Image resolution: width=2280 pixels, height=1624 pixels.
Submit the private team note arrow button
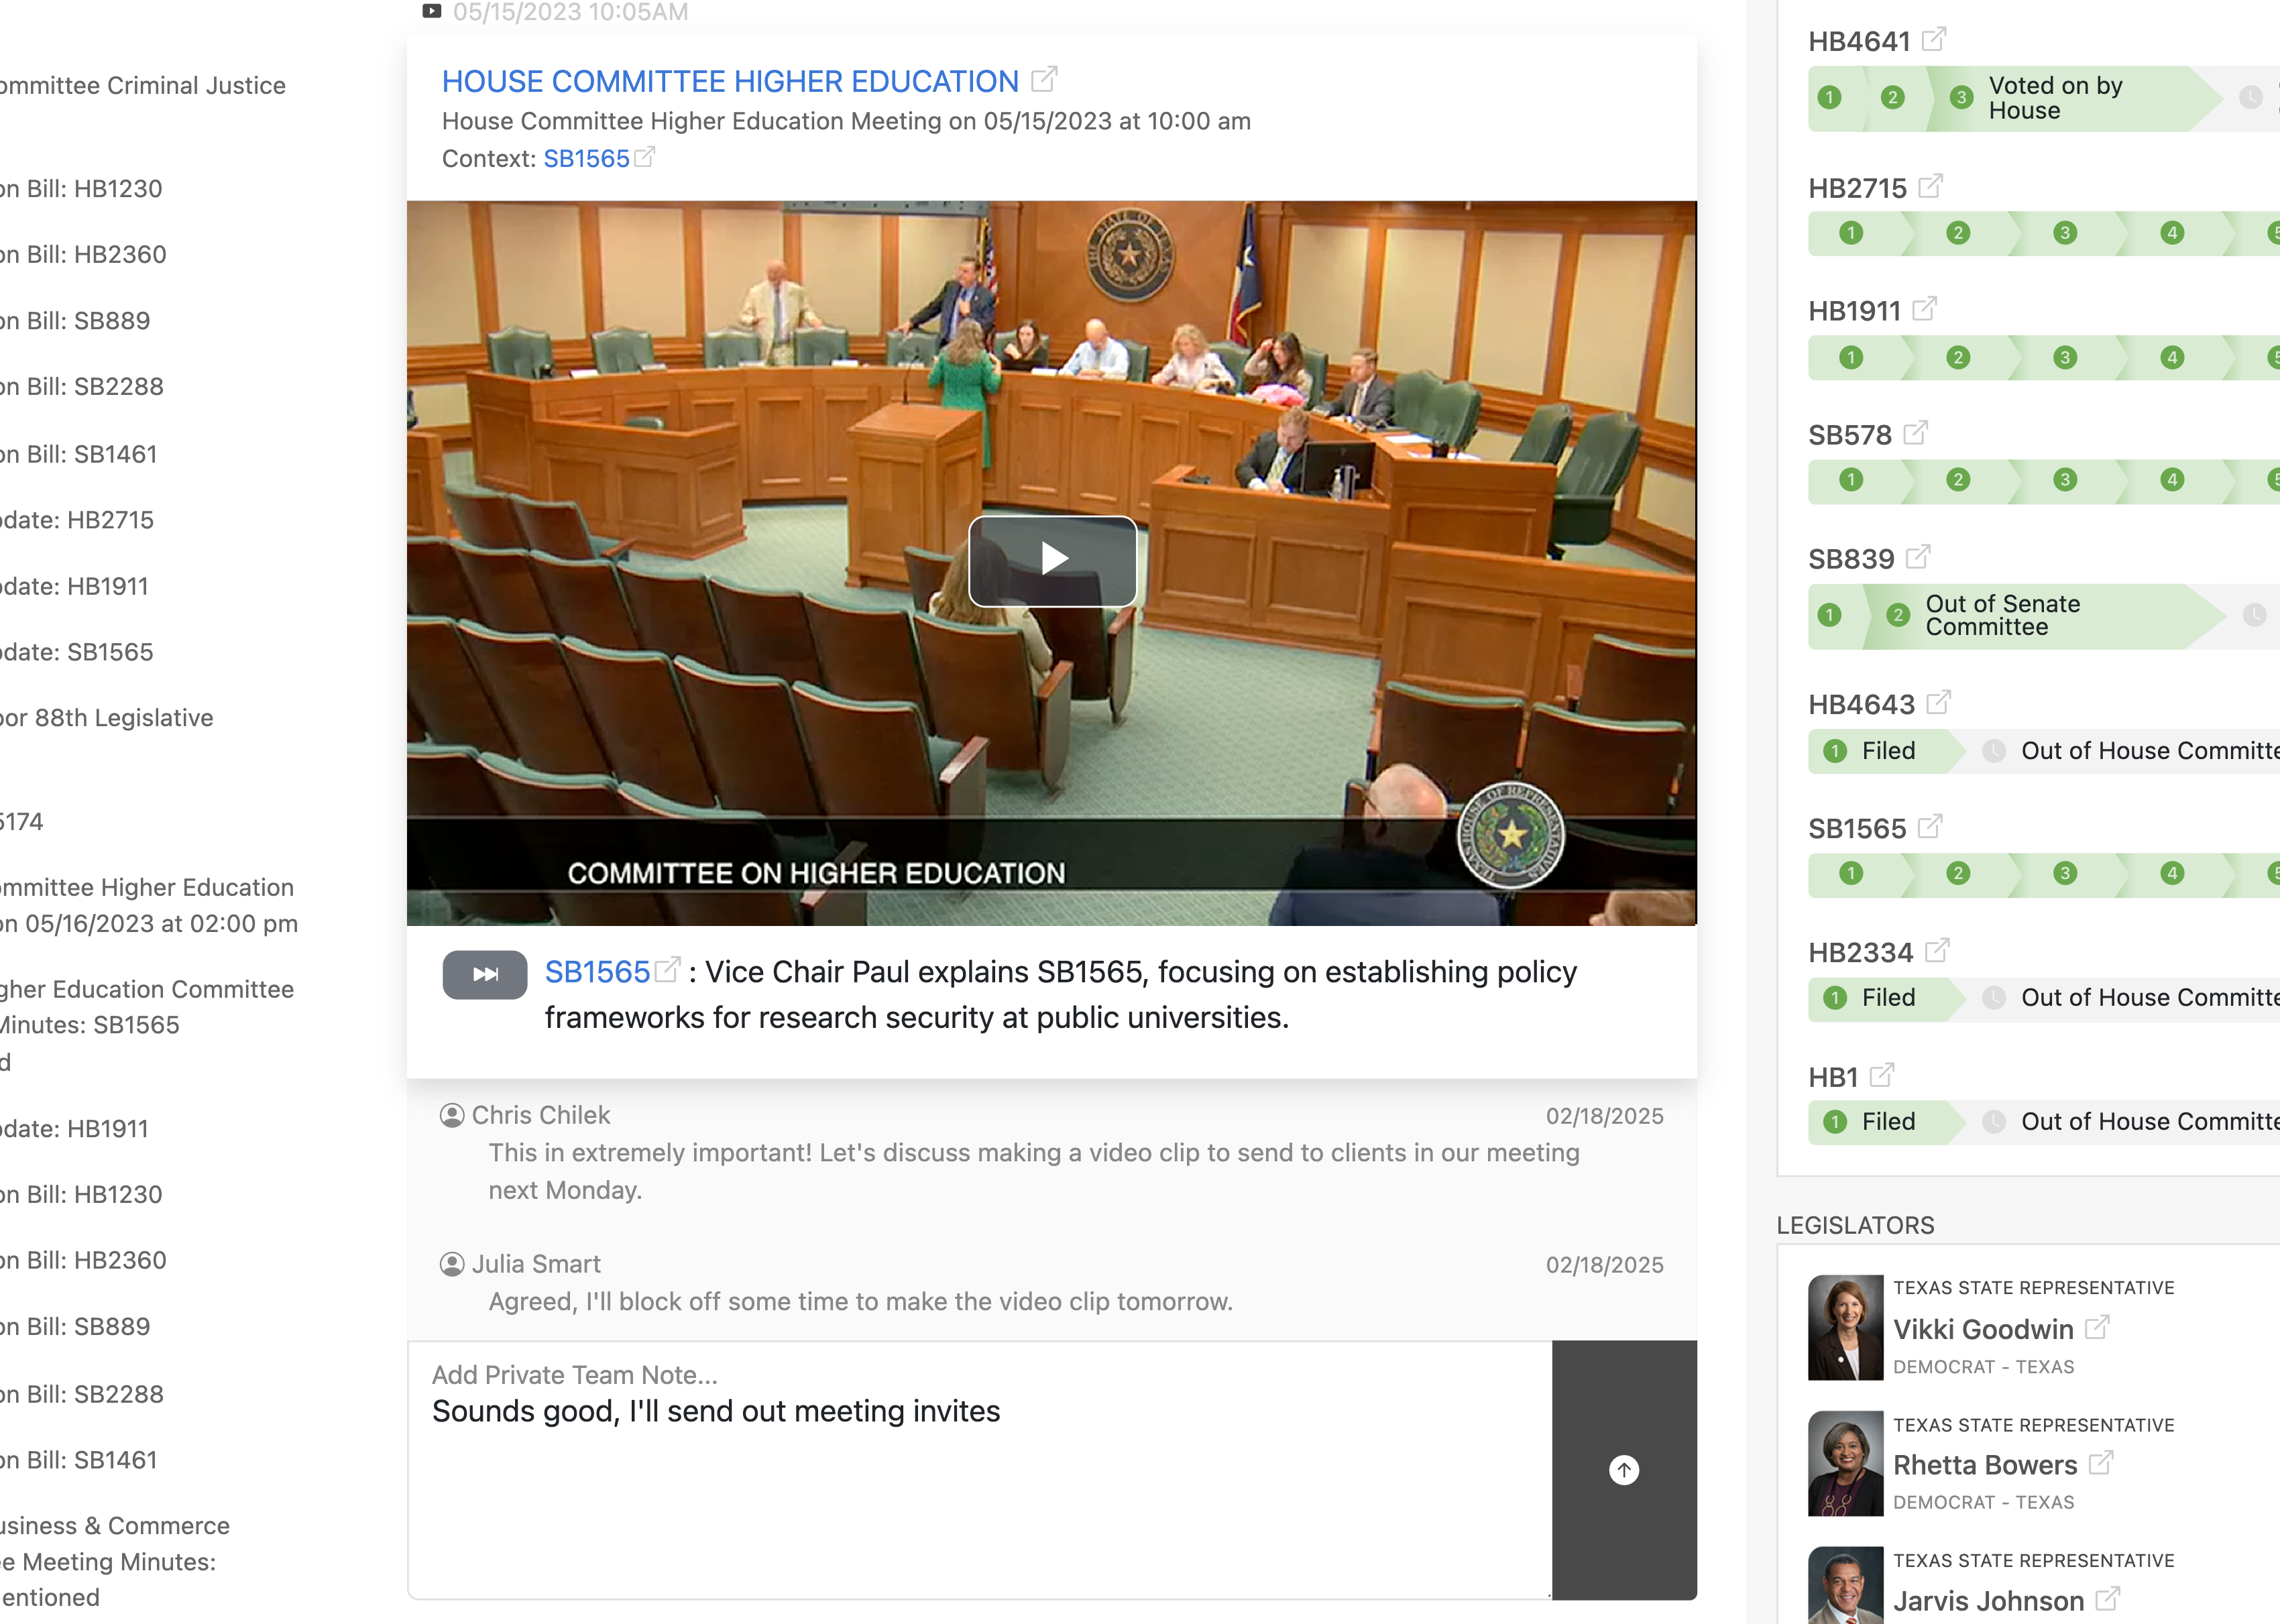point(1624,1469)
